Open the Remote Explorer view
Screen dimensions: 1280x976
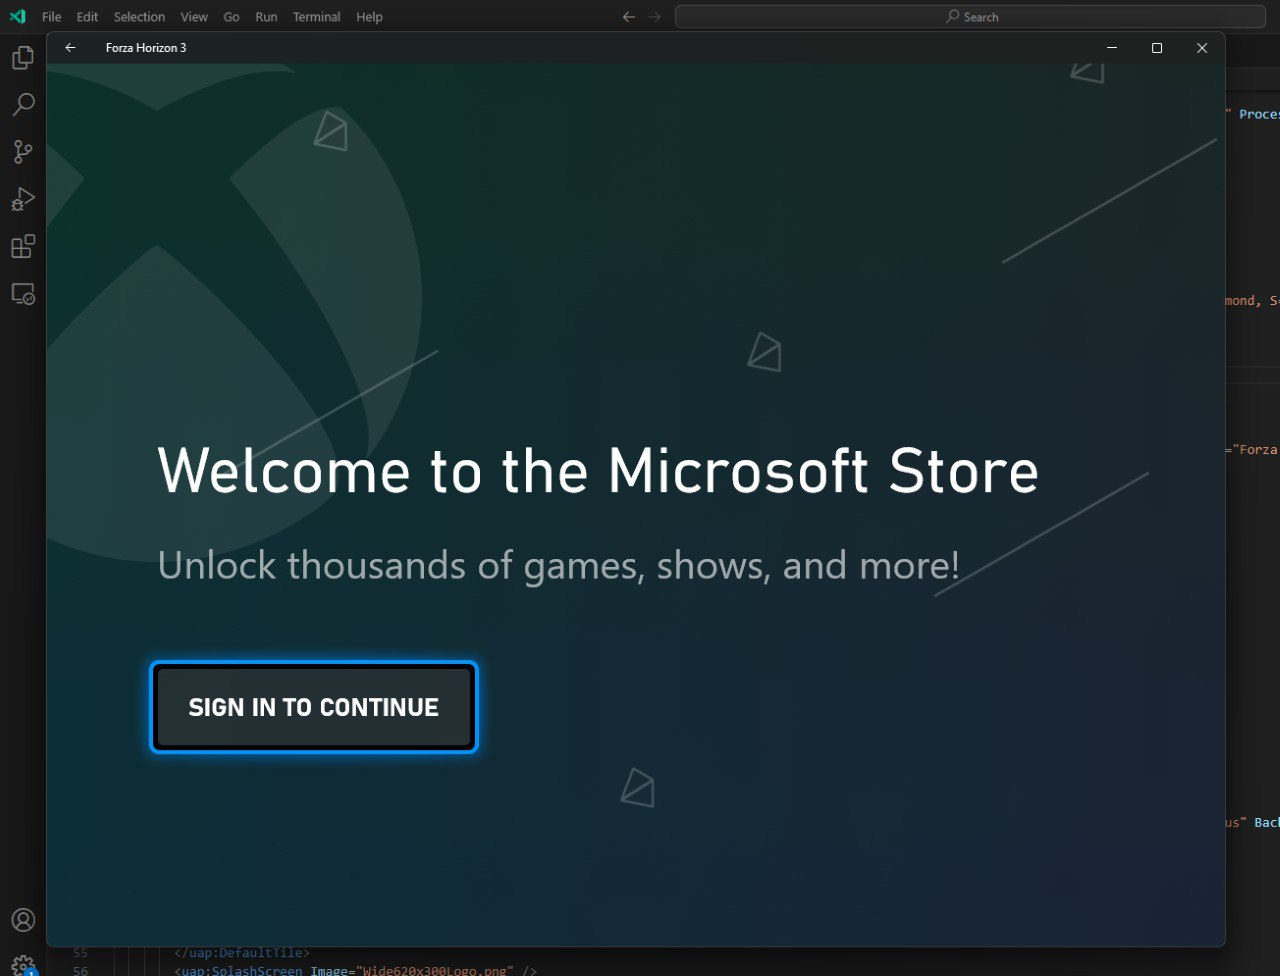(23, 293)
